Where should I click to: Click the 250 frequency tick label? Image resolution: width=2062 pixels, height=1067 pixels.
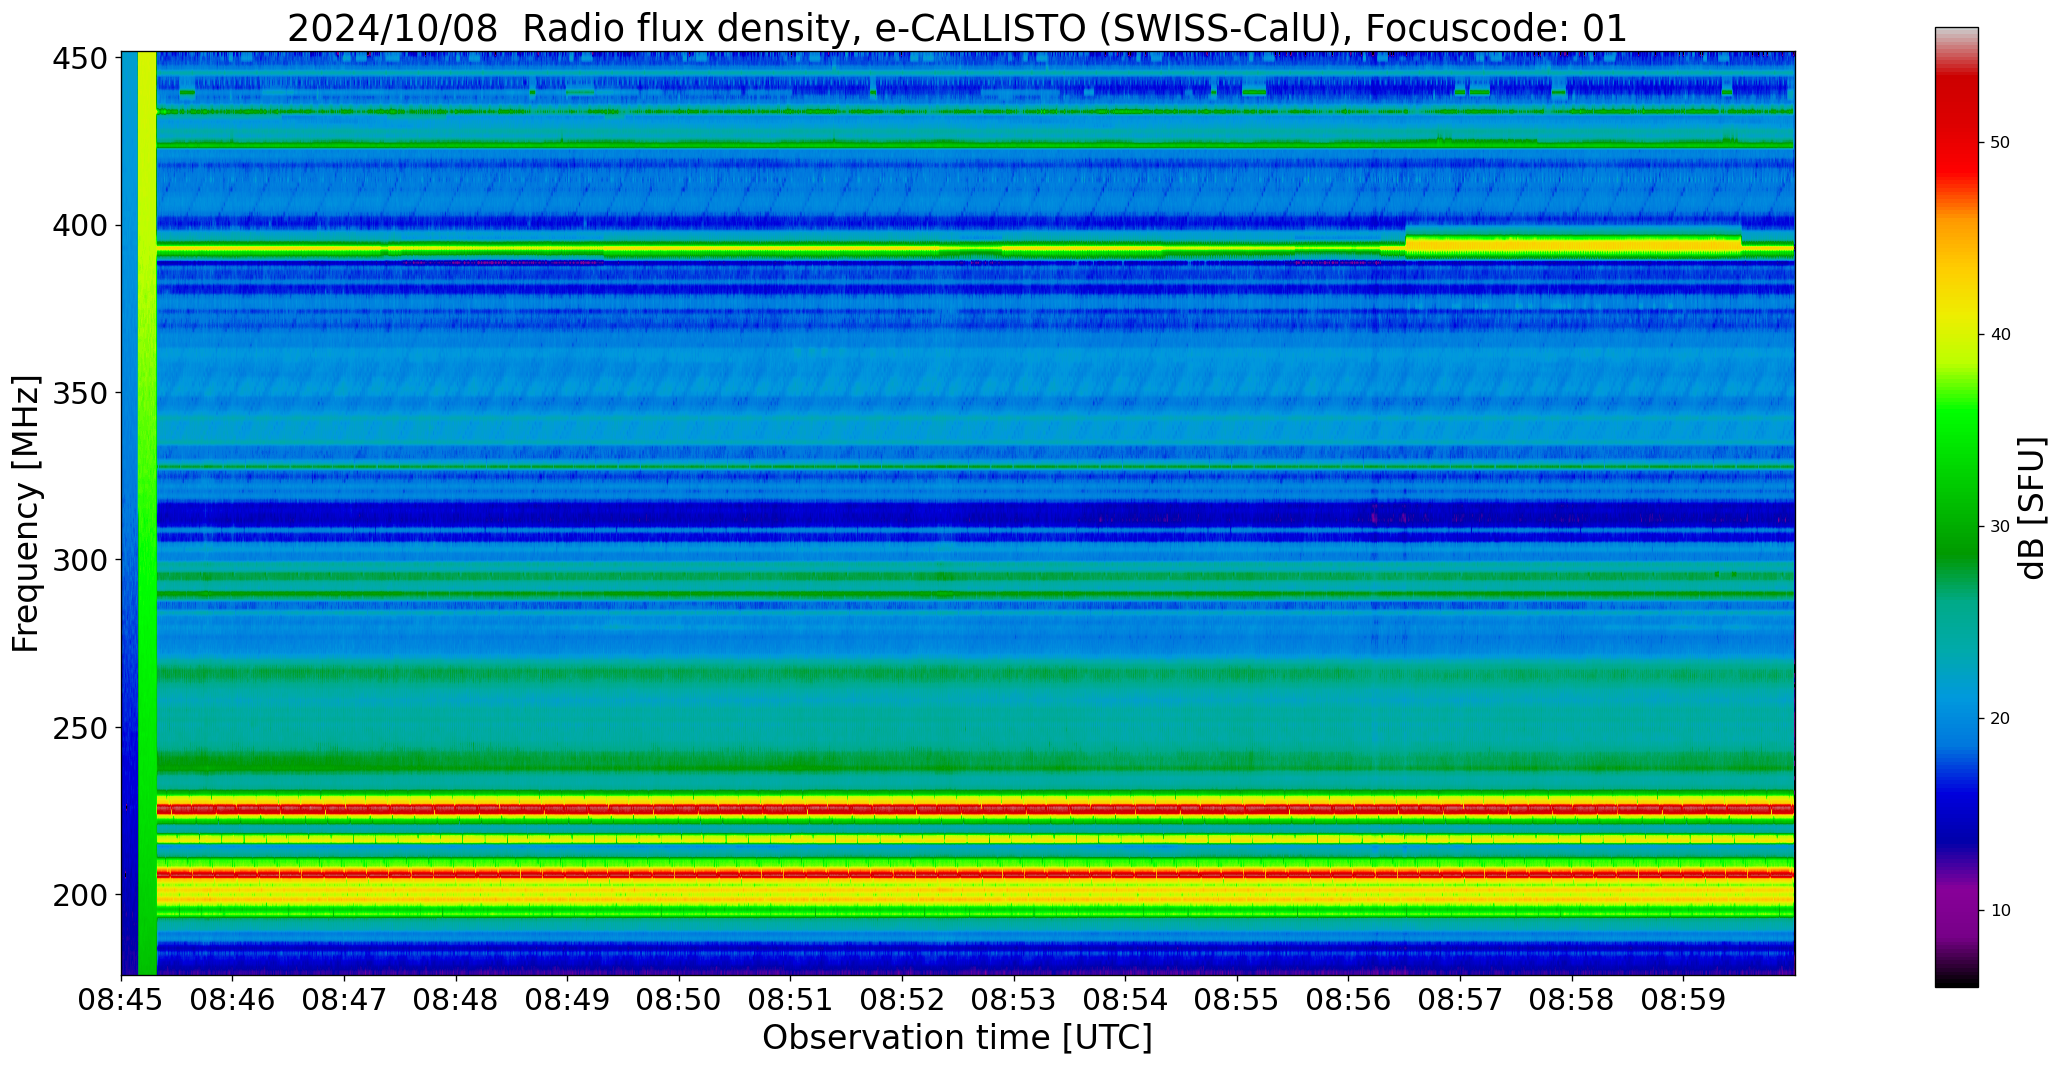pyautogui.click(x=80, y=728)
